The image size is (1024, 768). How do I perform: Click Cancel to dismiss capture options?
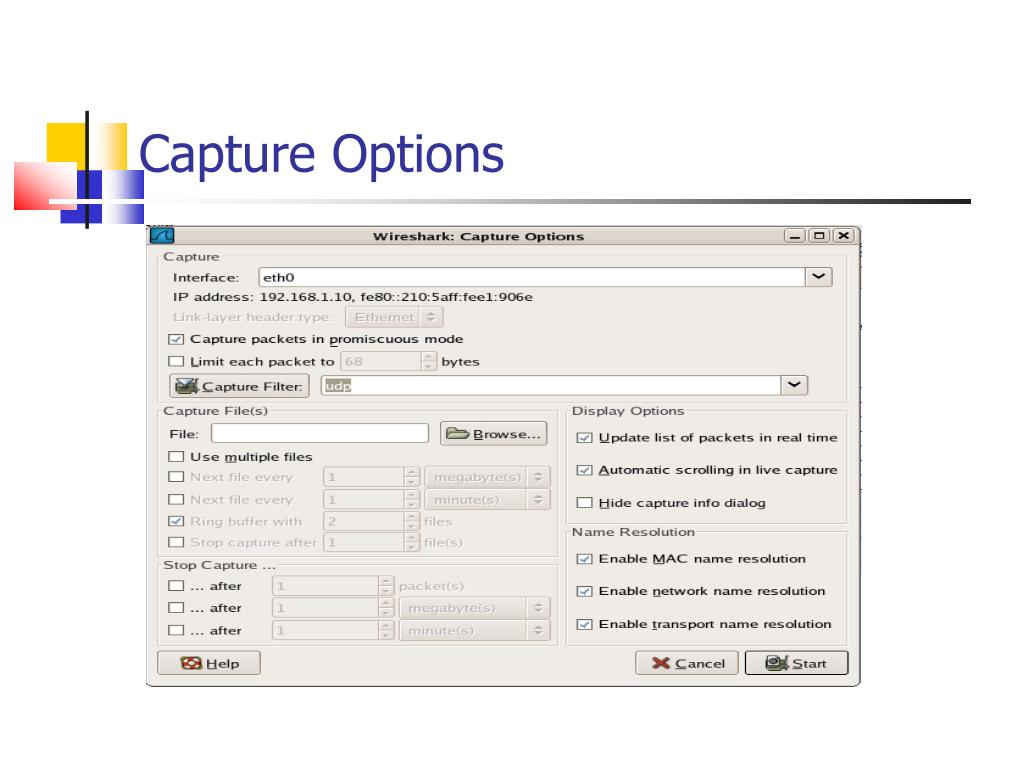pos(686,663)
